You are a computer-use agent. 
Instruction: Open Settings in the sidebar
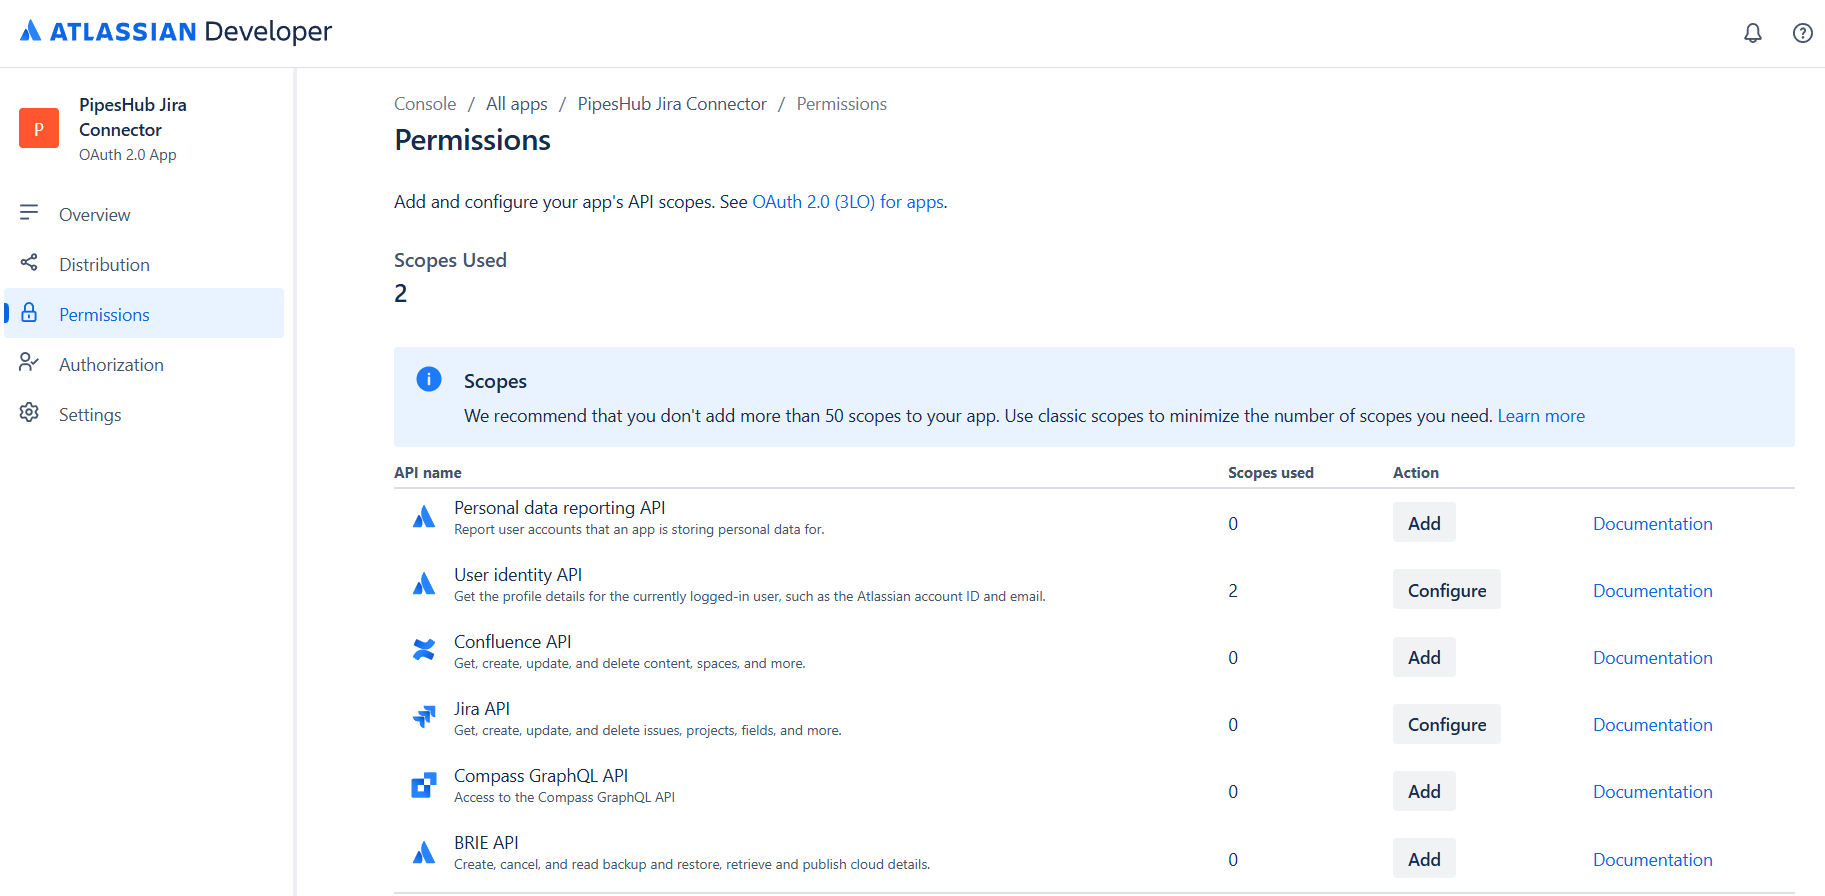tap(144, 414)
